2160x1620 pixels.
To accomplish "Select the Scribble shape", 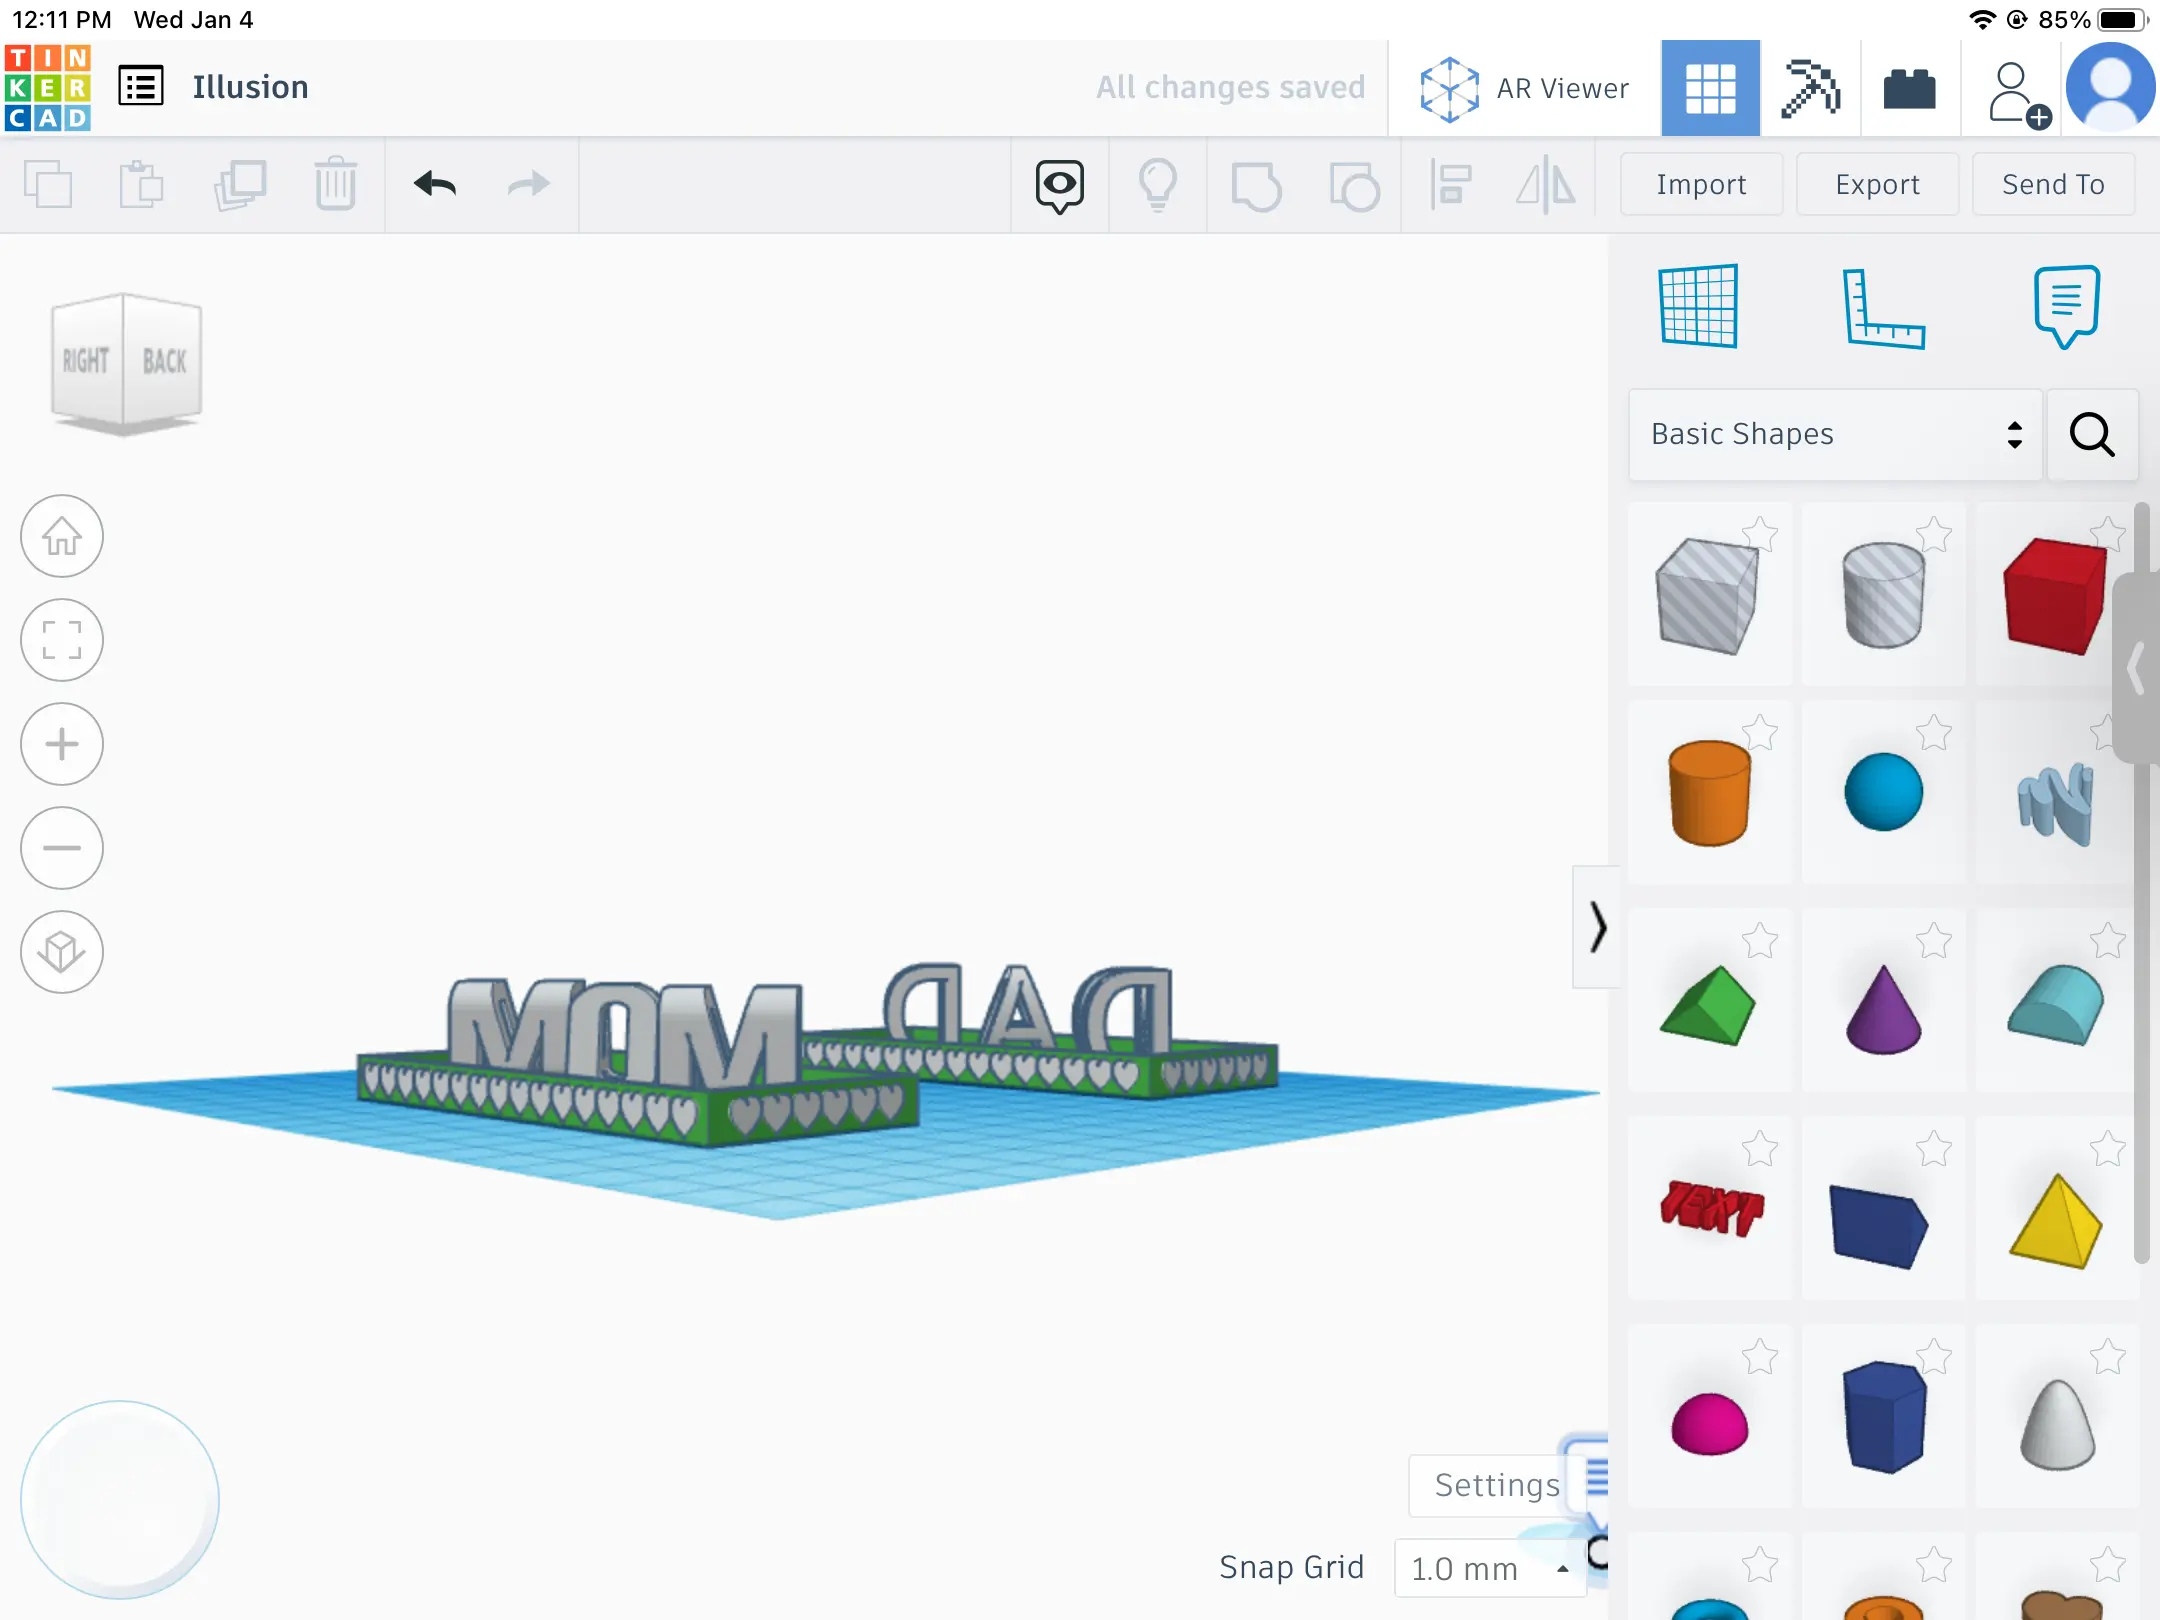I will pos(2056,804).
